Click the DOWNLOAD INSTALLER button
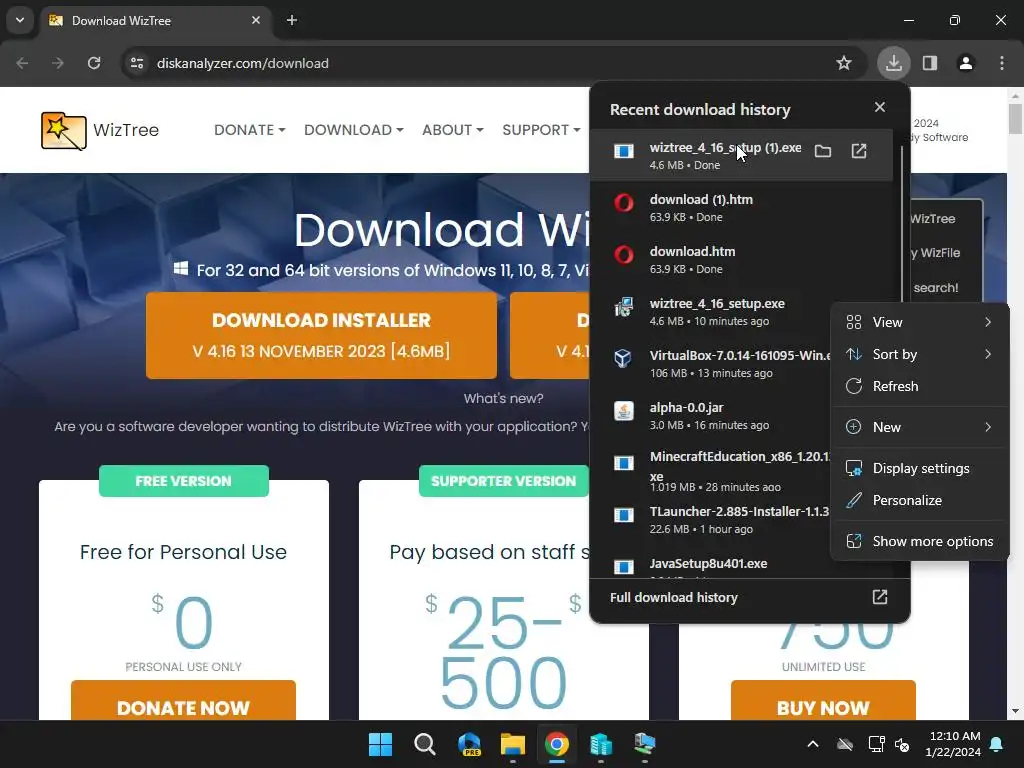 click(321, 336)
